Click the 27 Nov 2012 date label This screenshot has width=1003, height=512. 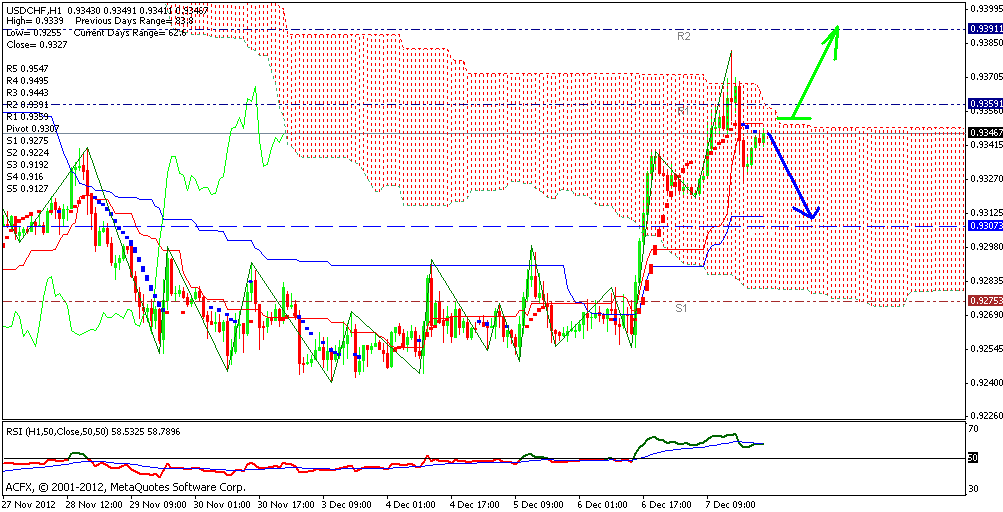point(29,504)
